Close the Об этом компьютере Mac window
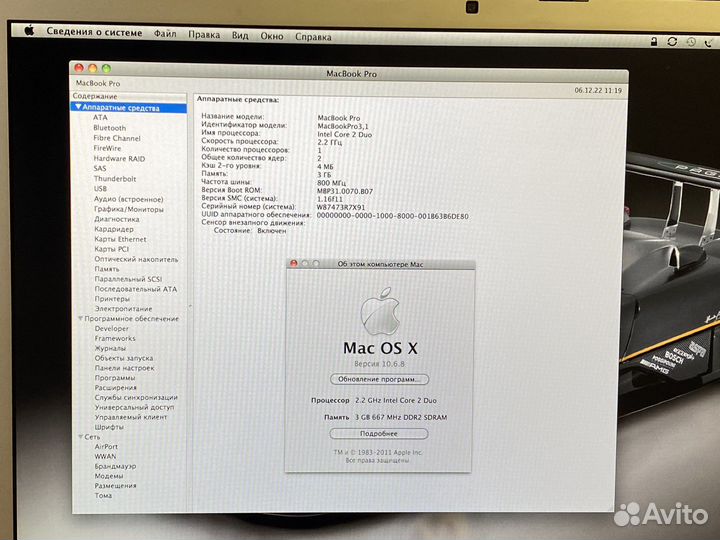 293,263
